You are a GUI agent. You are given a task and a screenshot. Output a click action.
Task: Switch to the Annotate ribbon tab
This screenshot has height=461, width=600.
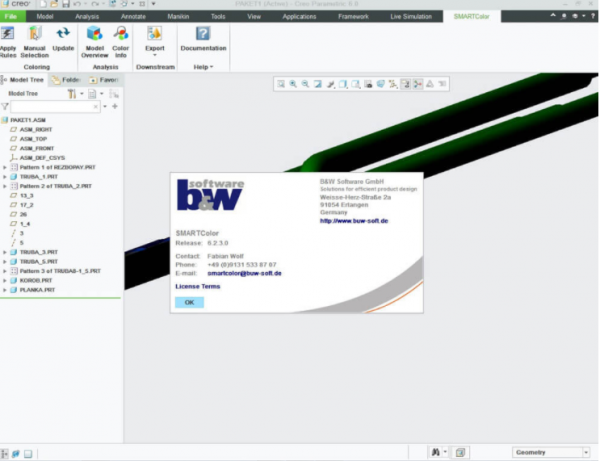(x=133, y=16)
